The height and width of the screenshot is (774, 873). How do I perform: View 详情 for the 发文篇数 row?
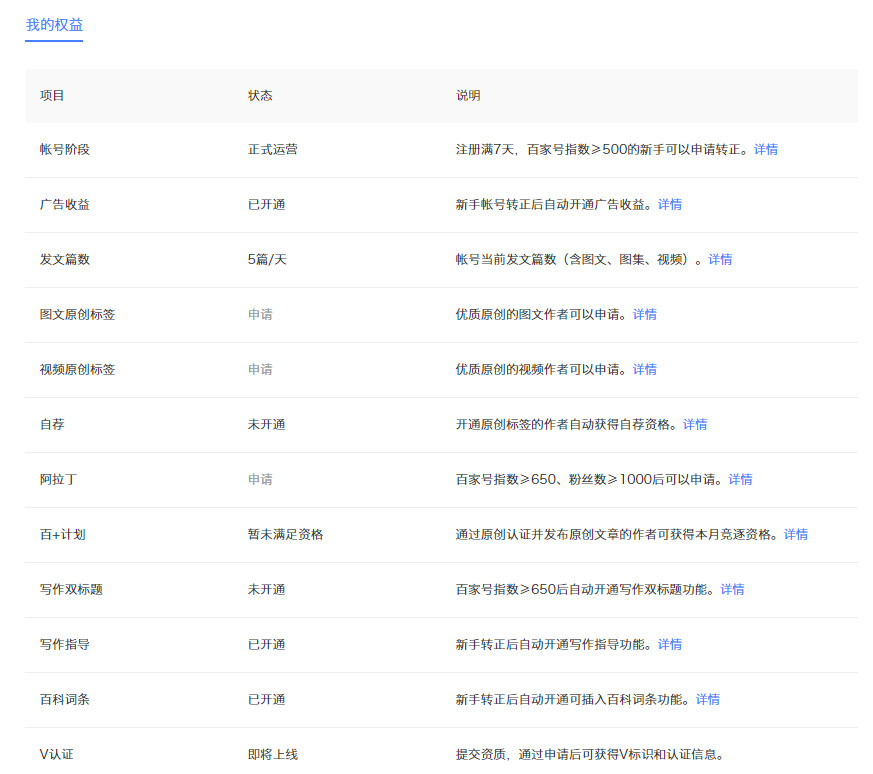pos(720,259)
